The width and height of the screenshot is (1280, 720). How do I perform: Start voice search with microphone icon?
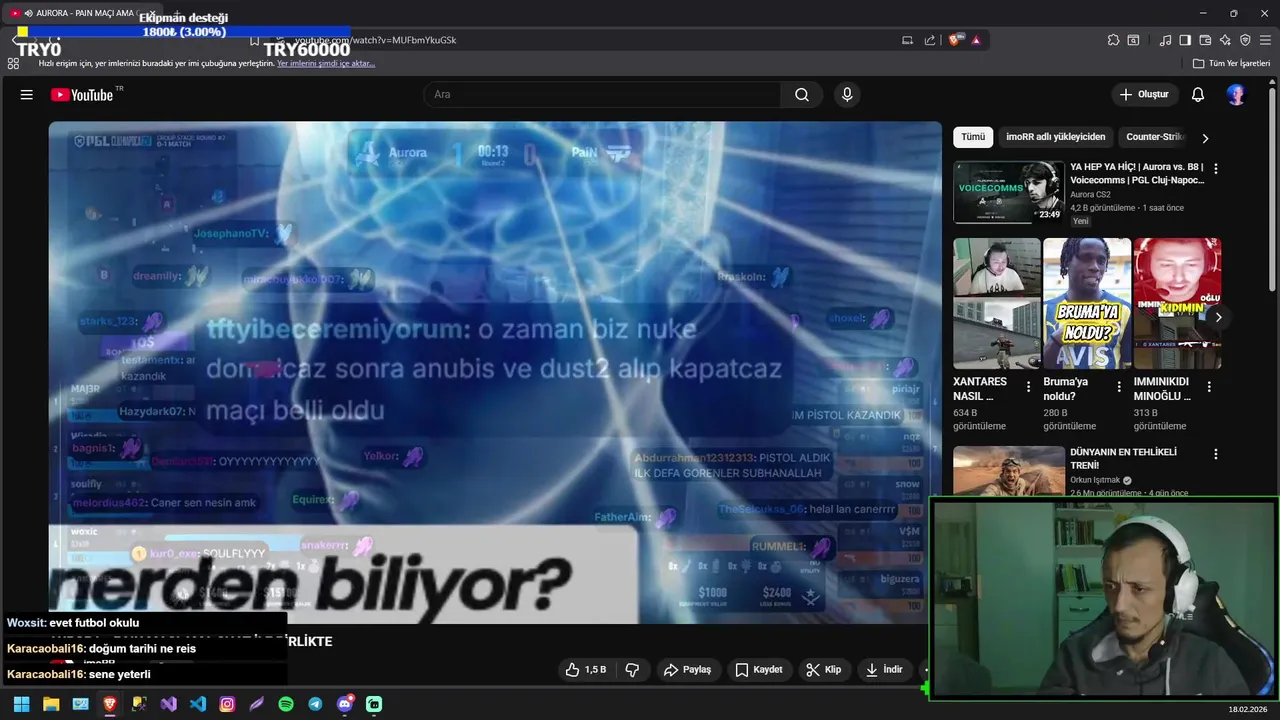click(847, 95)
